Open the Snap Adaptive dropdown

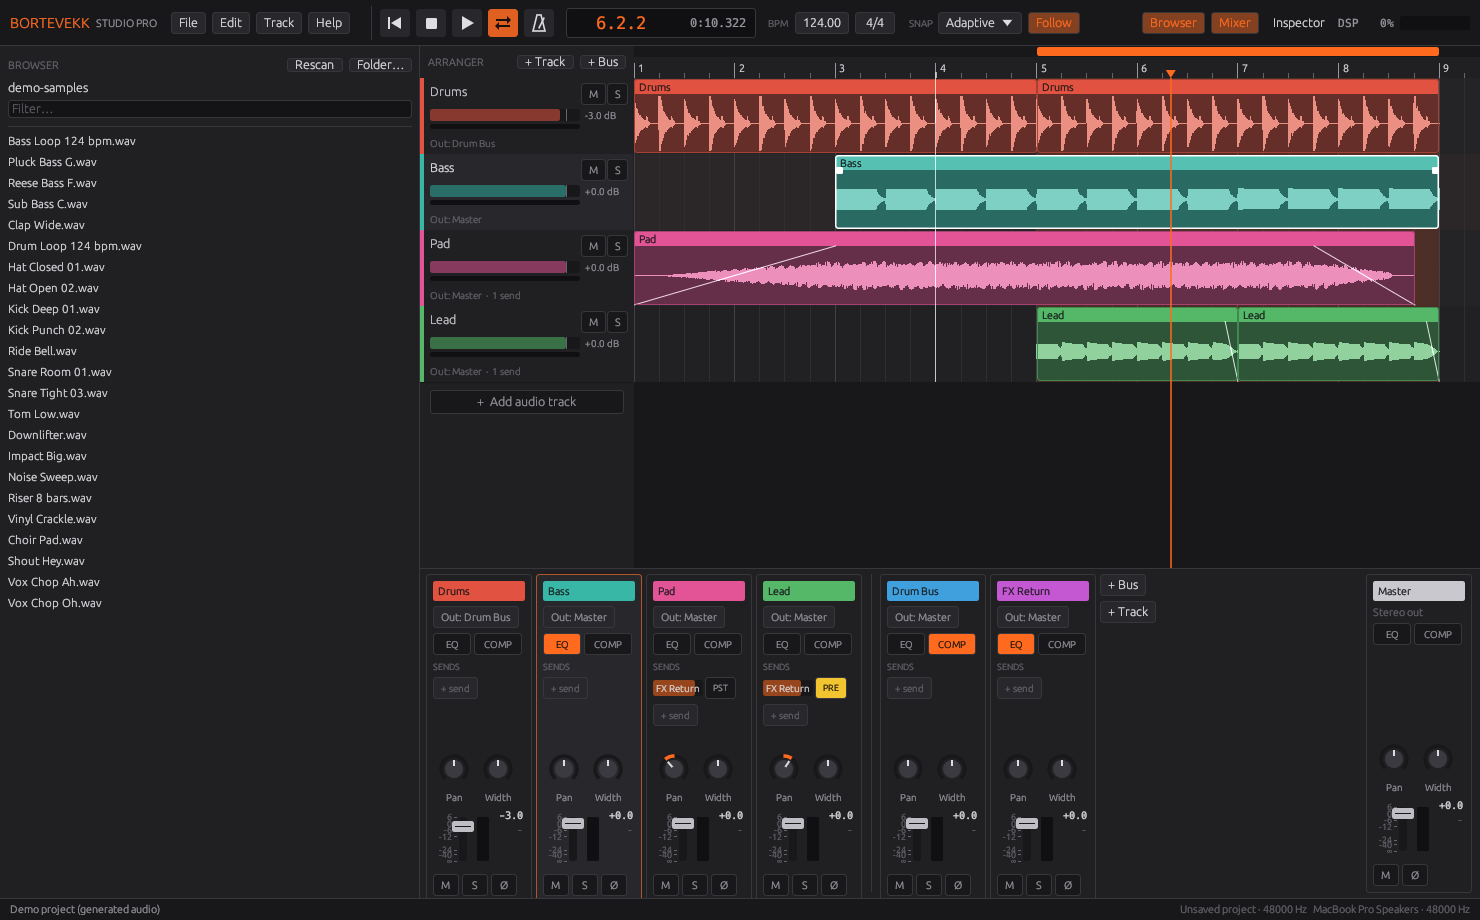(x=980, y=23)
